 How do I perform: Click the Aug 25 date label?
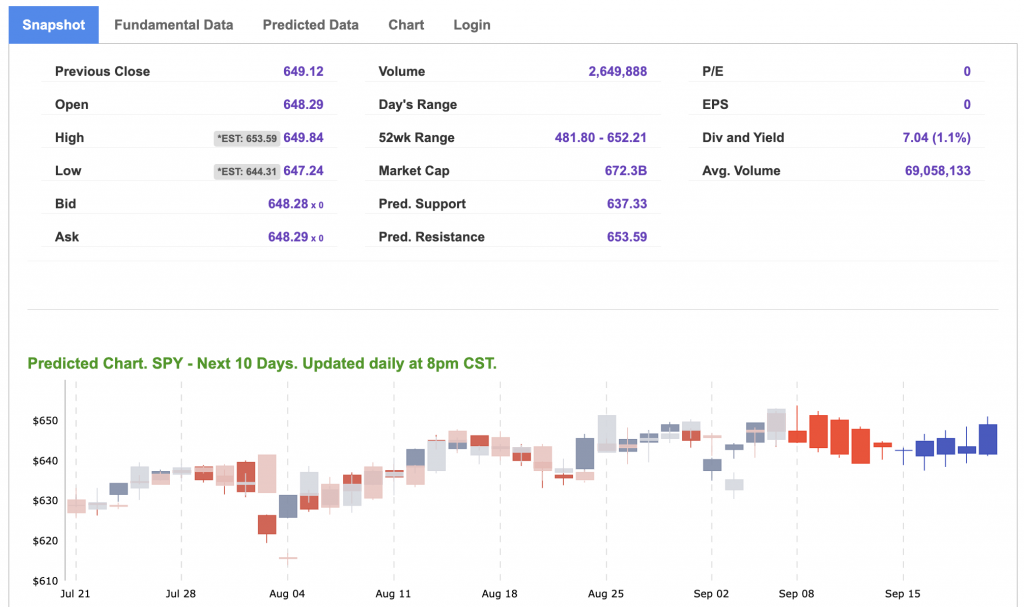606,594
